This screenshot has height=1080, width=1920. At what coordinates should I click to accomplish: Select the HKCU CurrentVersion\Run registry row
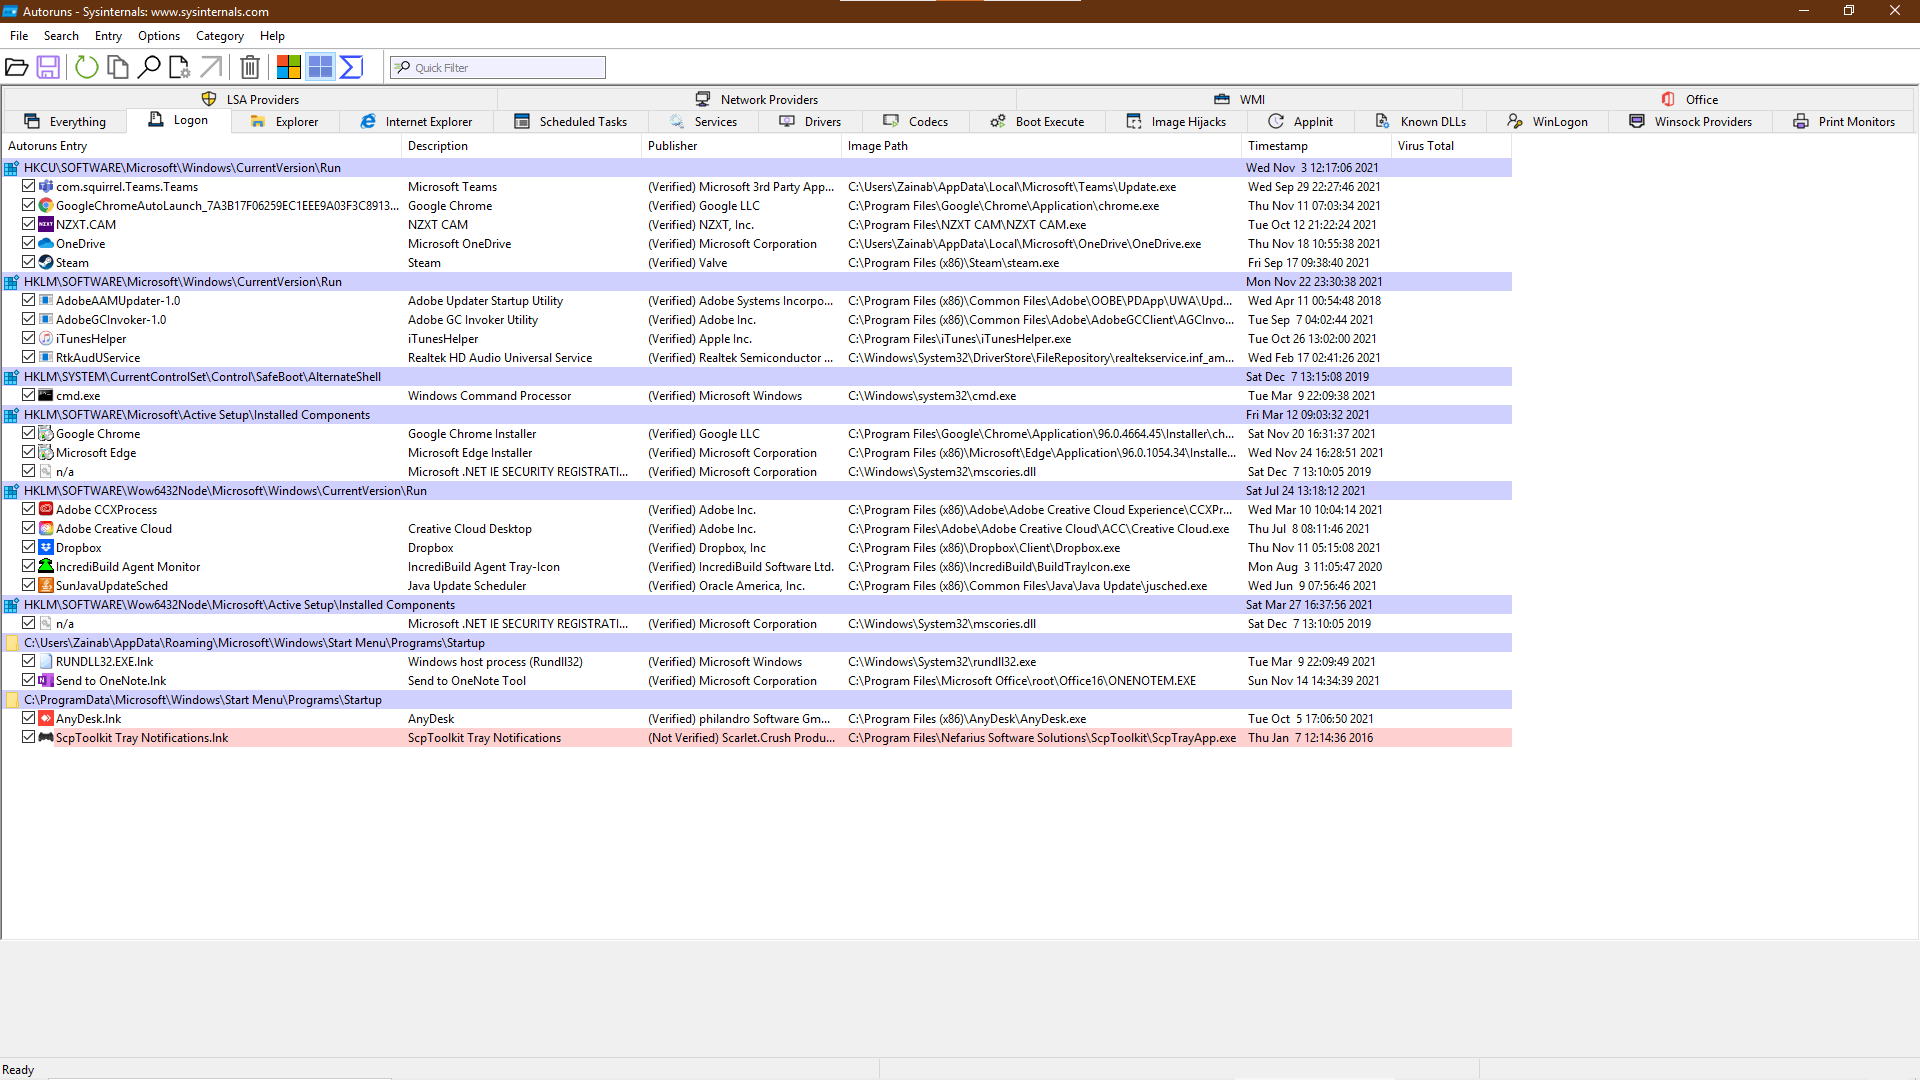[182, 168]
